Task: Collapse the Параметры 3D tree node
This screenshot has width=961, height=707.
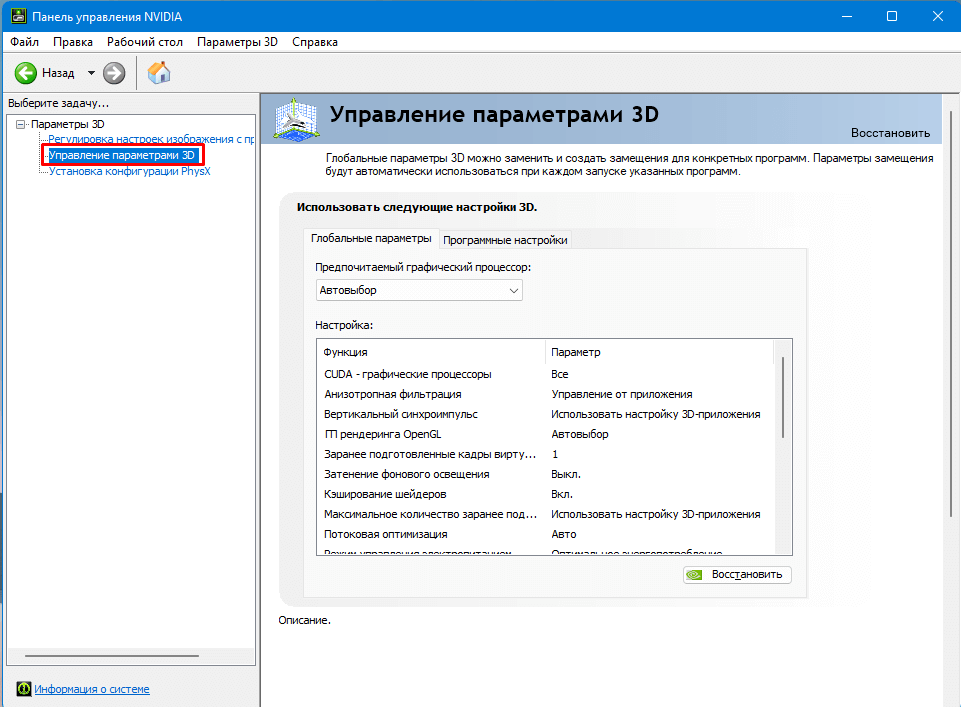Action: tap(21, 124)
